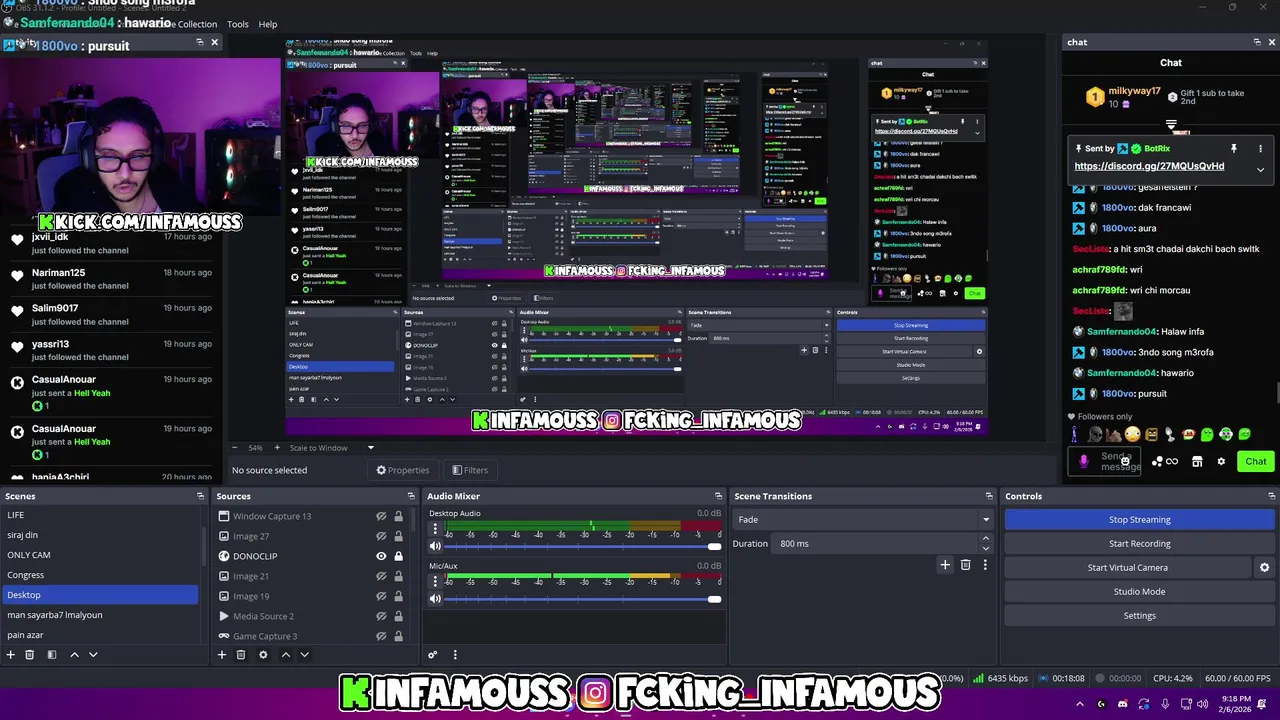
Task: Move scene up in Scenes list
Action: (x=74, y=655)
